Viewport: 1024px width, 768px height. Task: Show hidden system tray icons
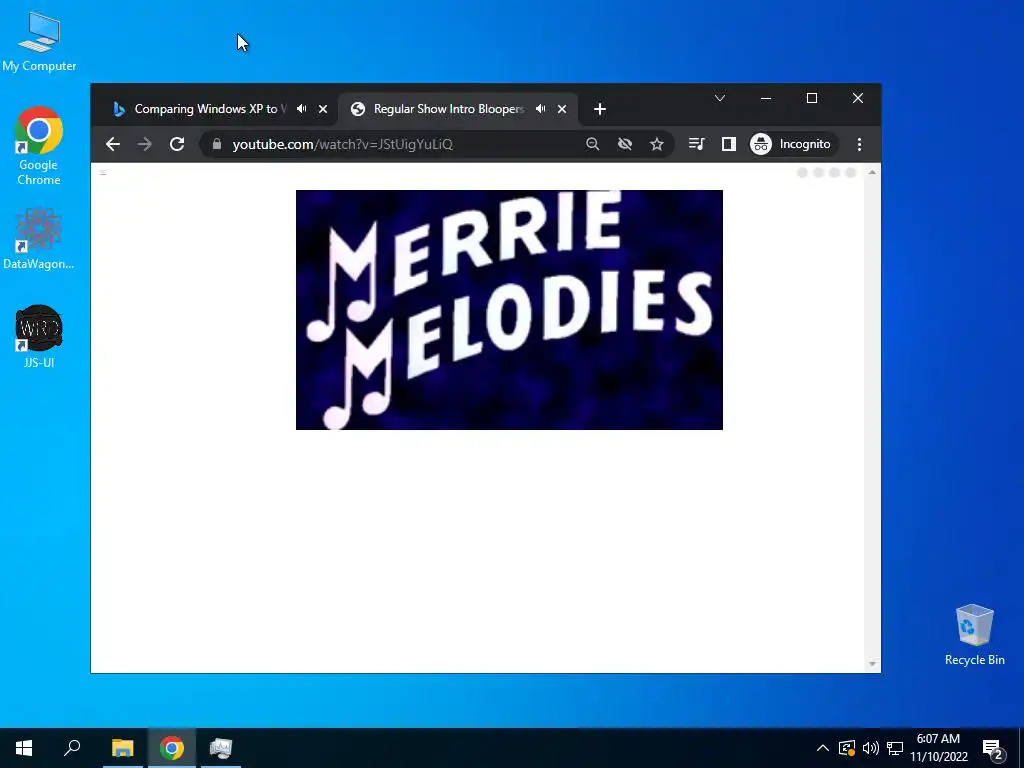coord(822,748)
